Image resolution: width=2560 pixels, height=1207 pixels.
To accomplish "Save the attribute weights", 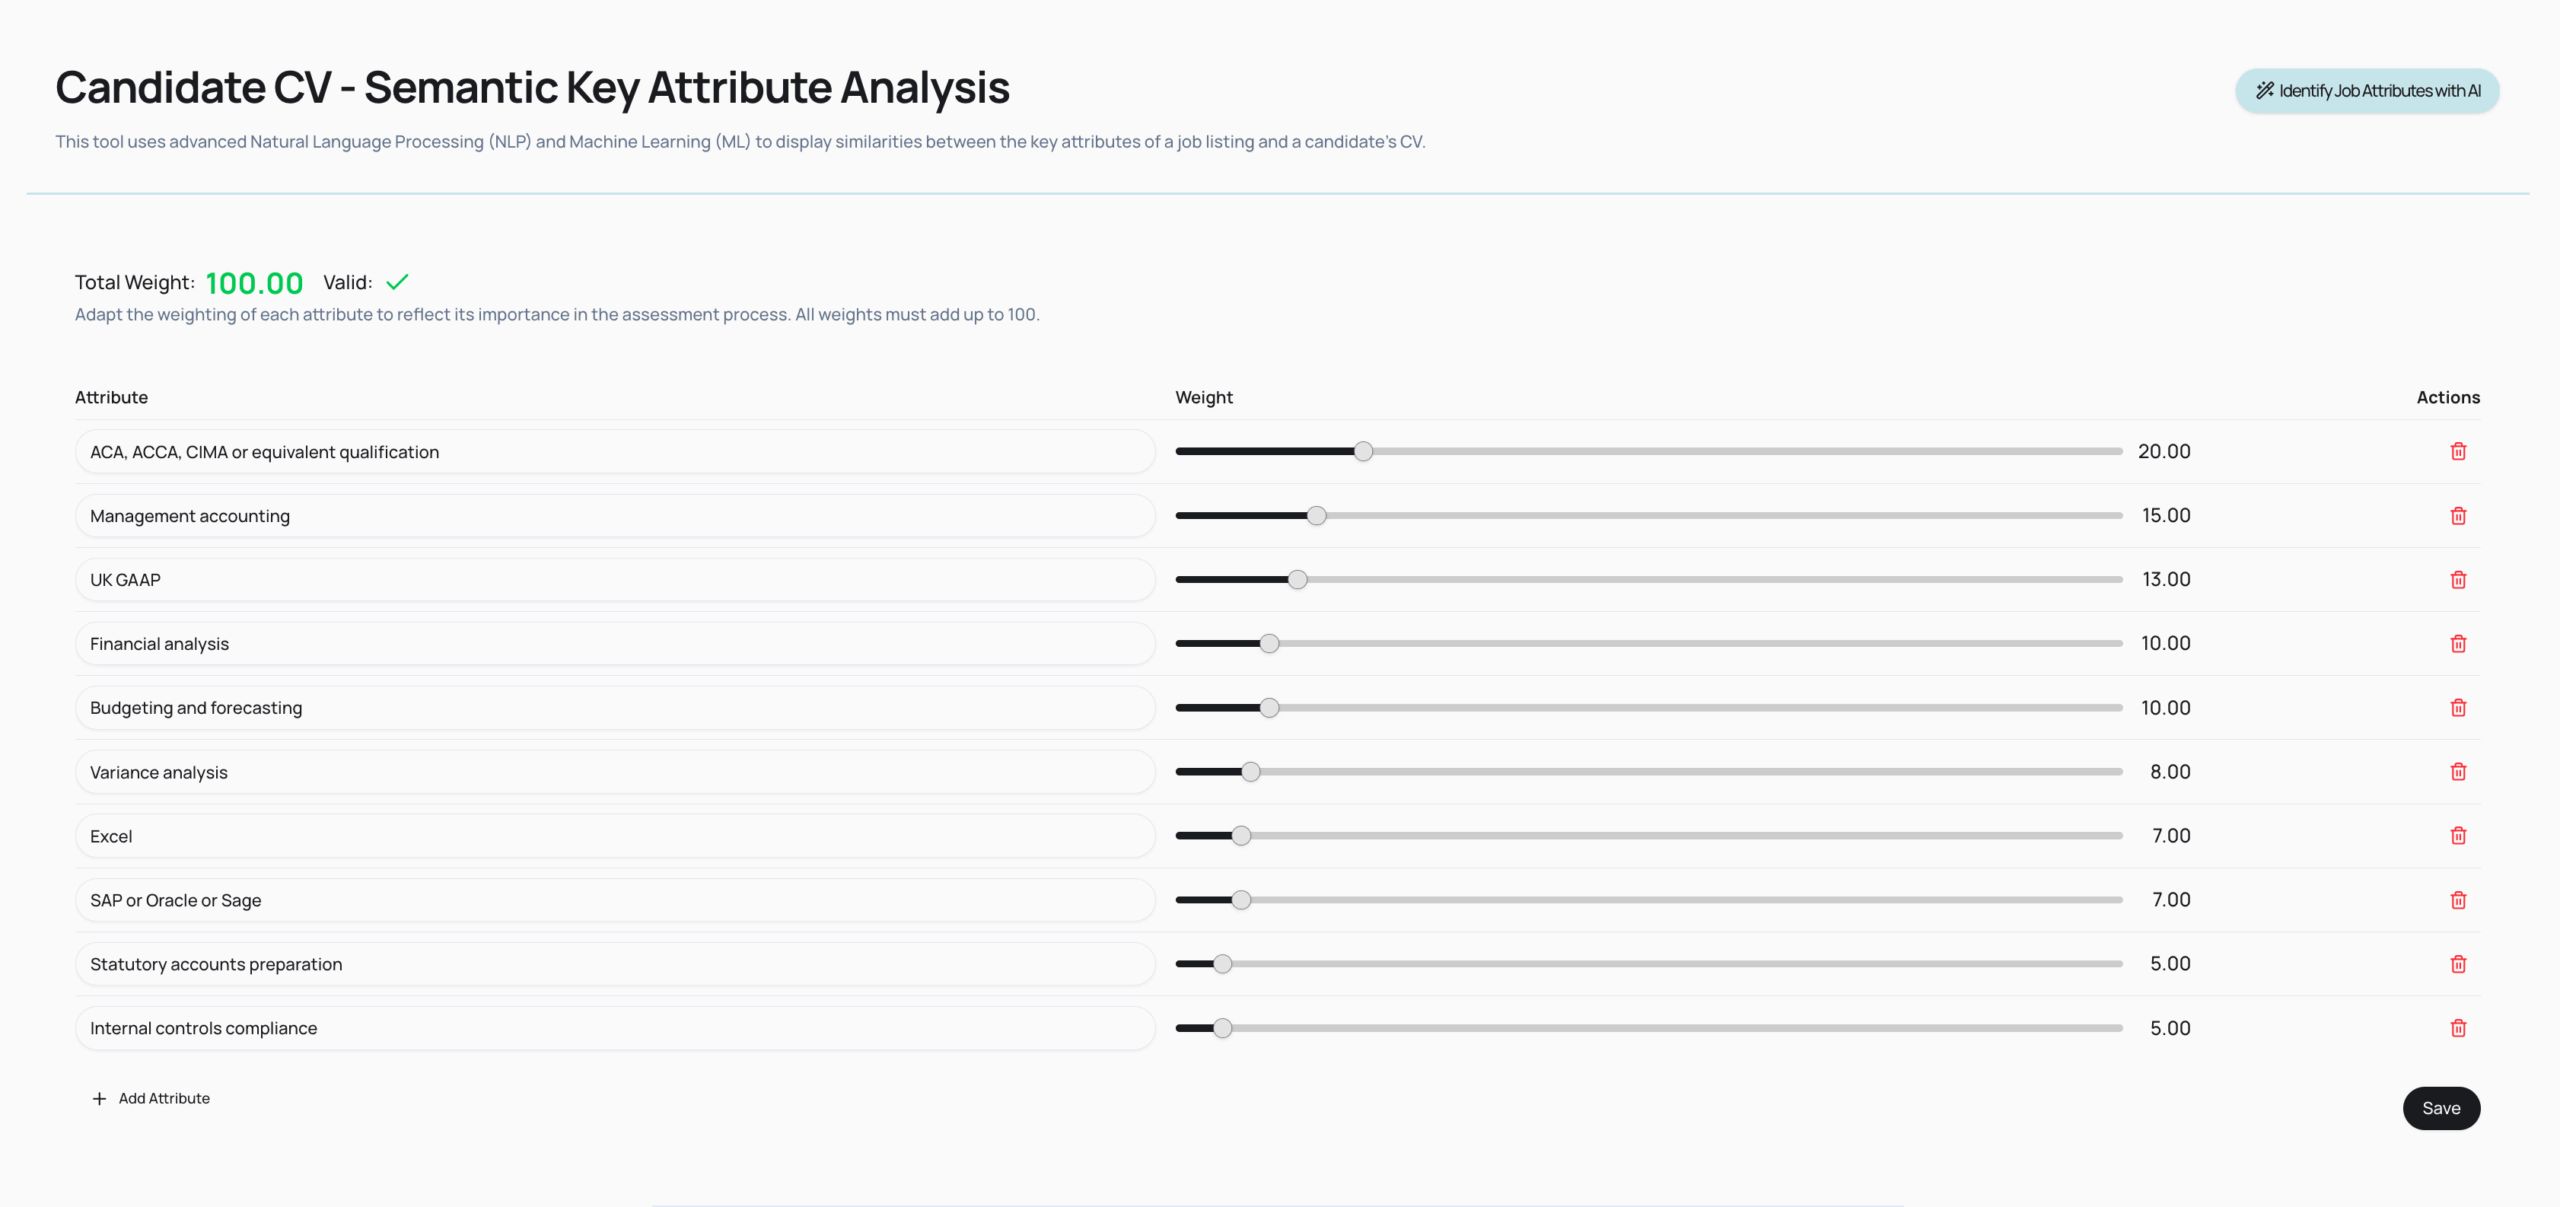I will point(2441,1108).
